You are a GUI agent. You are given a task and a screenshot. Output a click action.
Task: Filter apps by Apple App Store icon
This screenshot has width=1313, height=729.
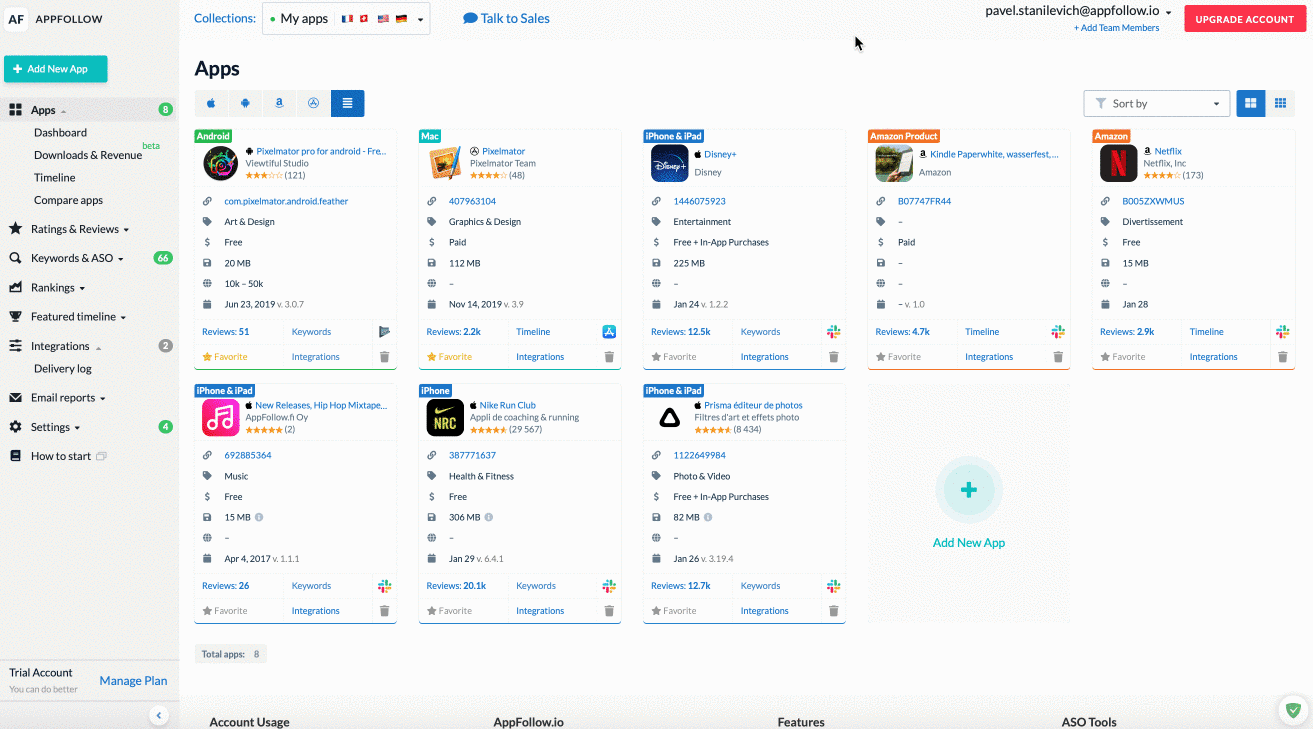pyautogui.click(x=211, y=103)
